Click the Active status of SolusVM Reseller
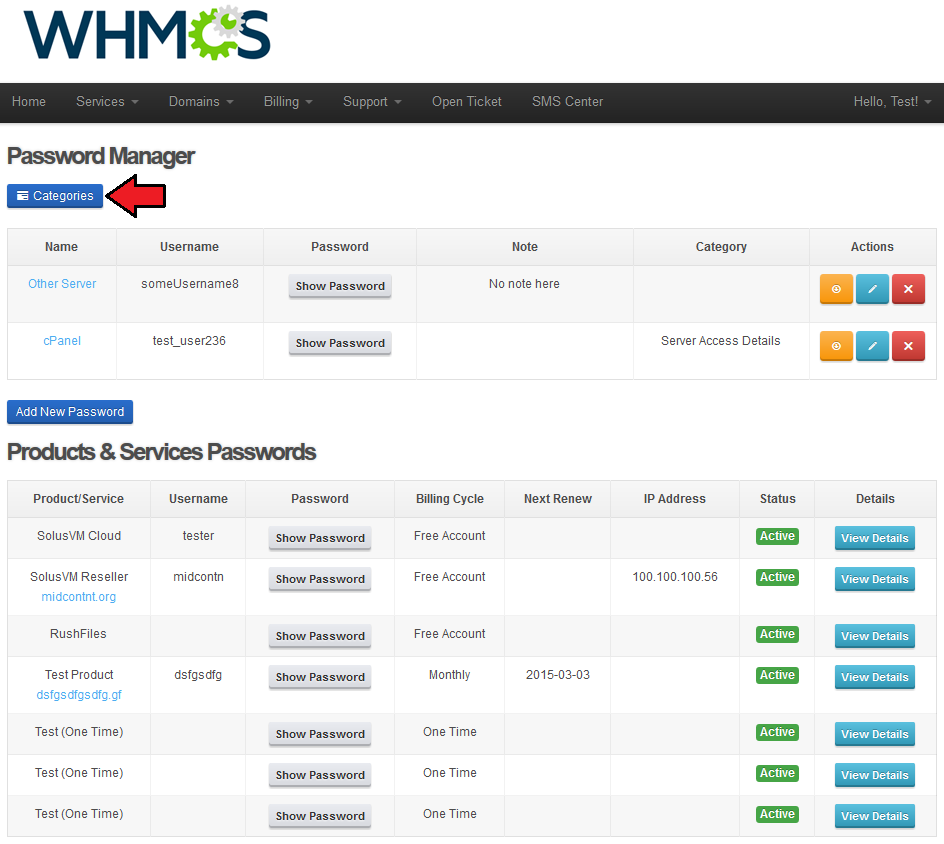 777,577
